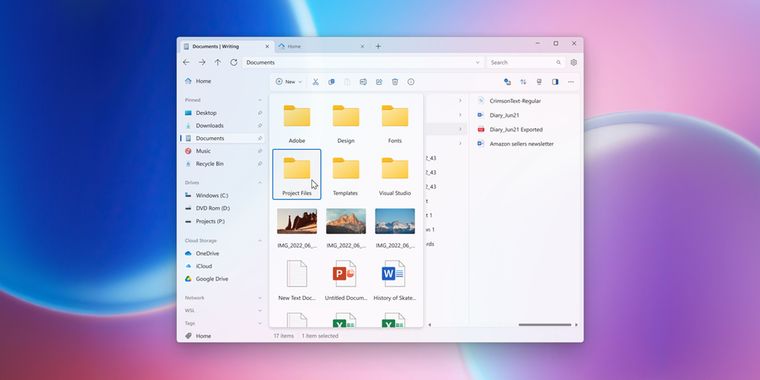Cut the selected item with scissors icon

tap(316, 82)
